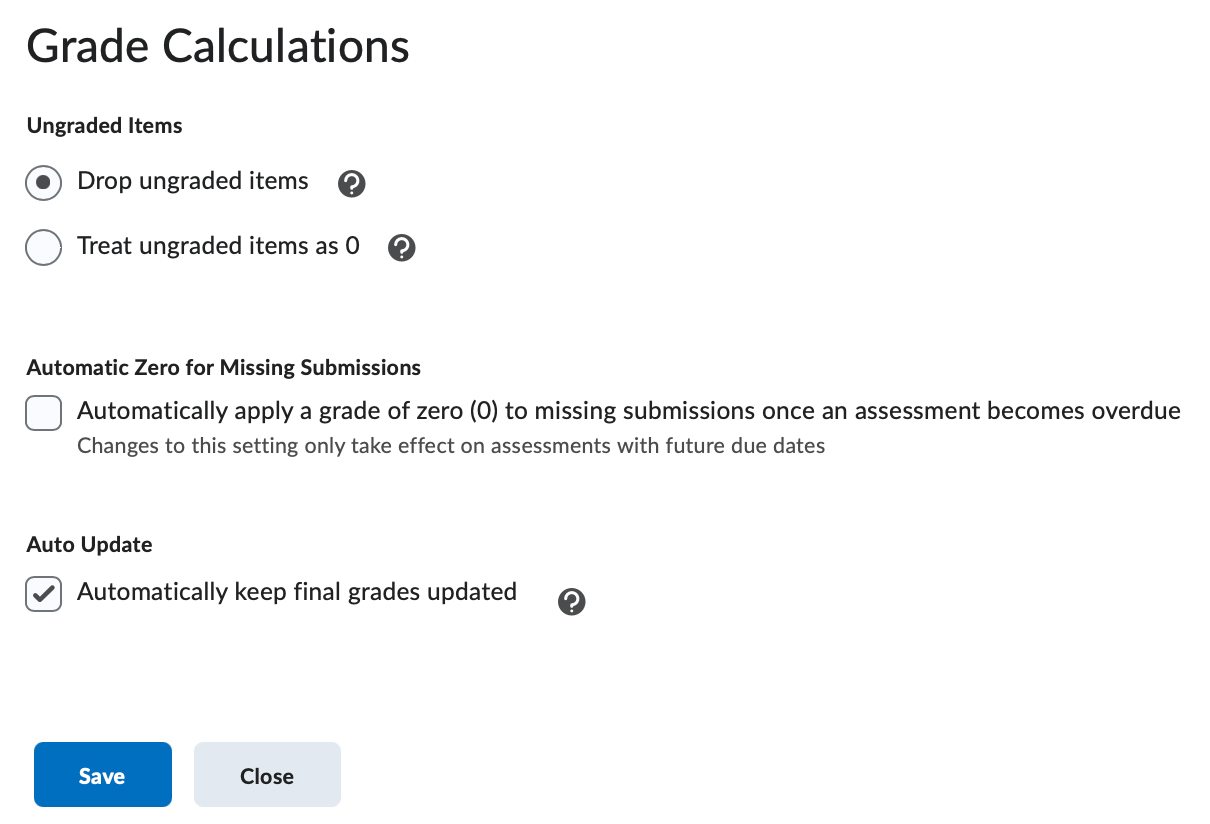Click the Ungraded Items section heading
Viewport: 1210px width, 824px height.
104,126
